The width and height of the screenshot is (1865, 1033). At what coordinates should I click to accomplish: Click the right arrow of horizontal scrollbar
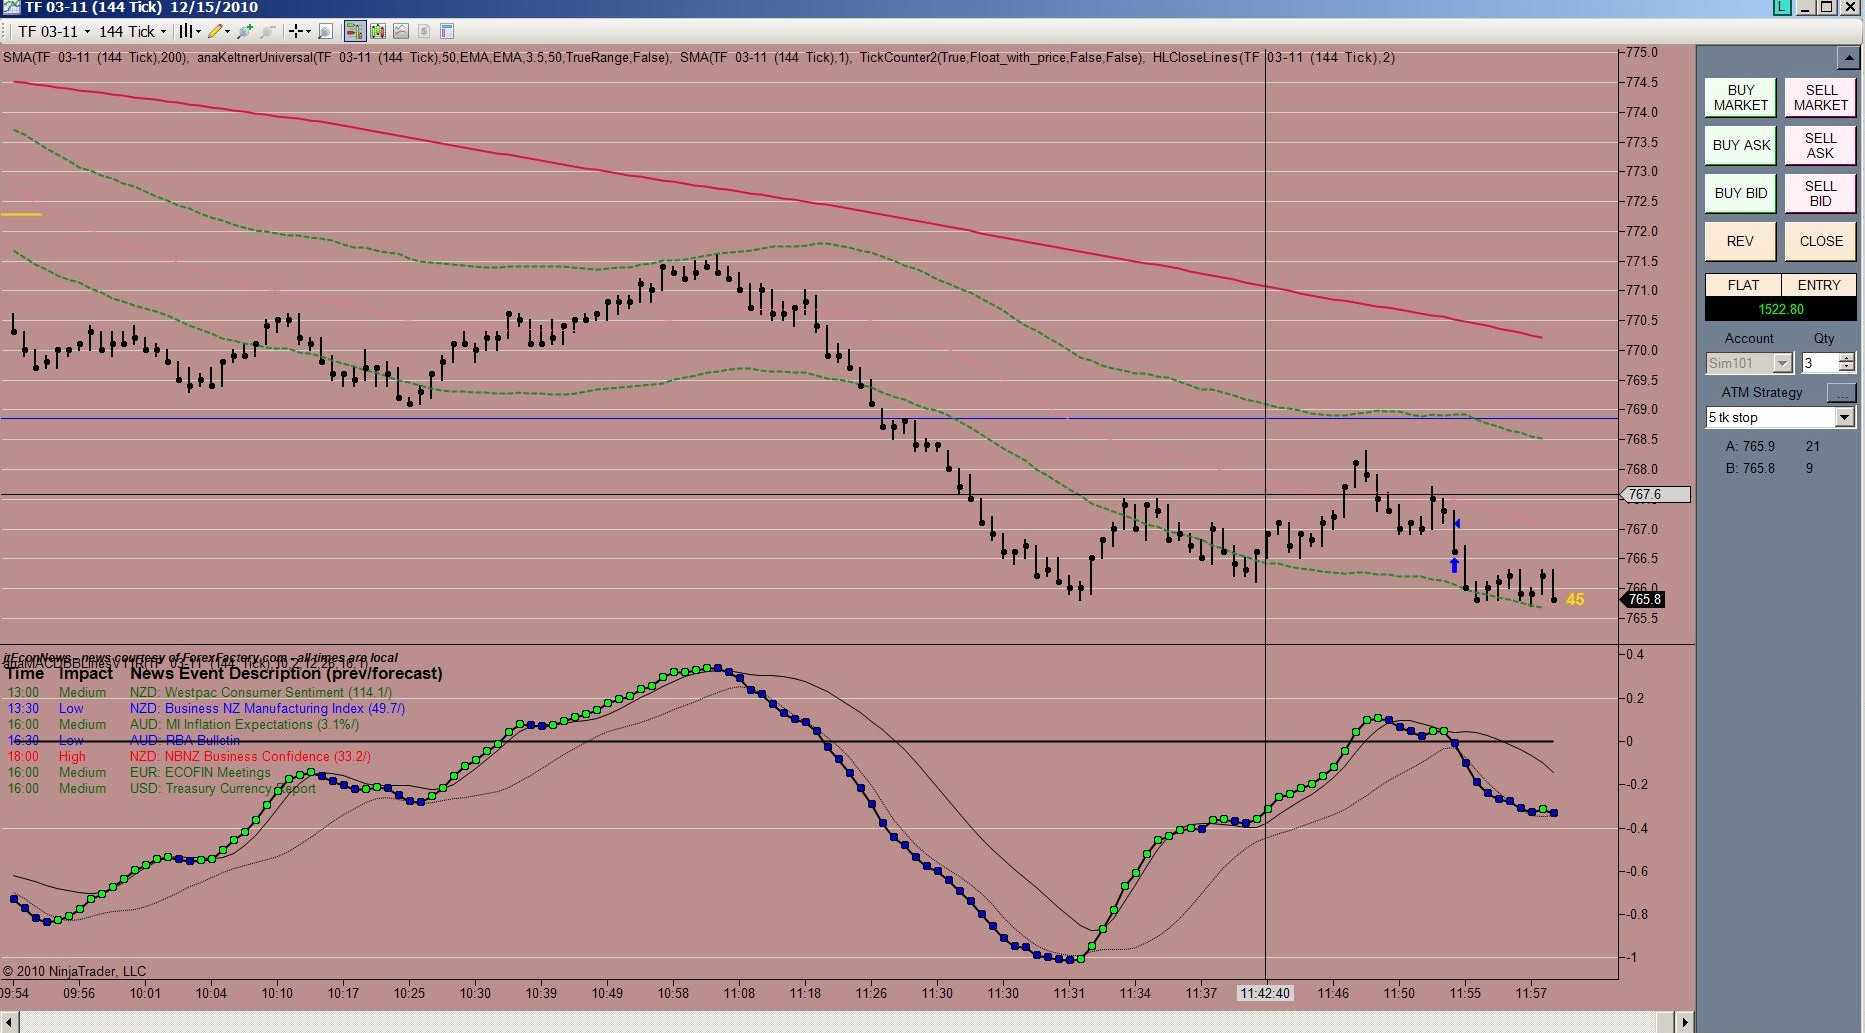click(1685, 1022)
